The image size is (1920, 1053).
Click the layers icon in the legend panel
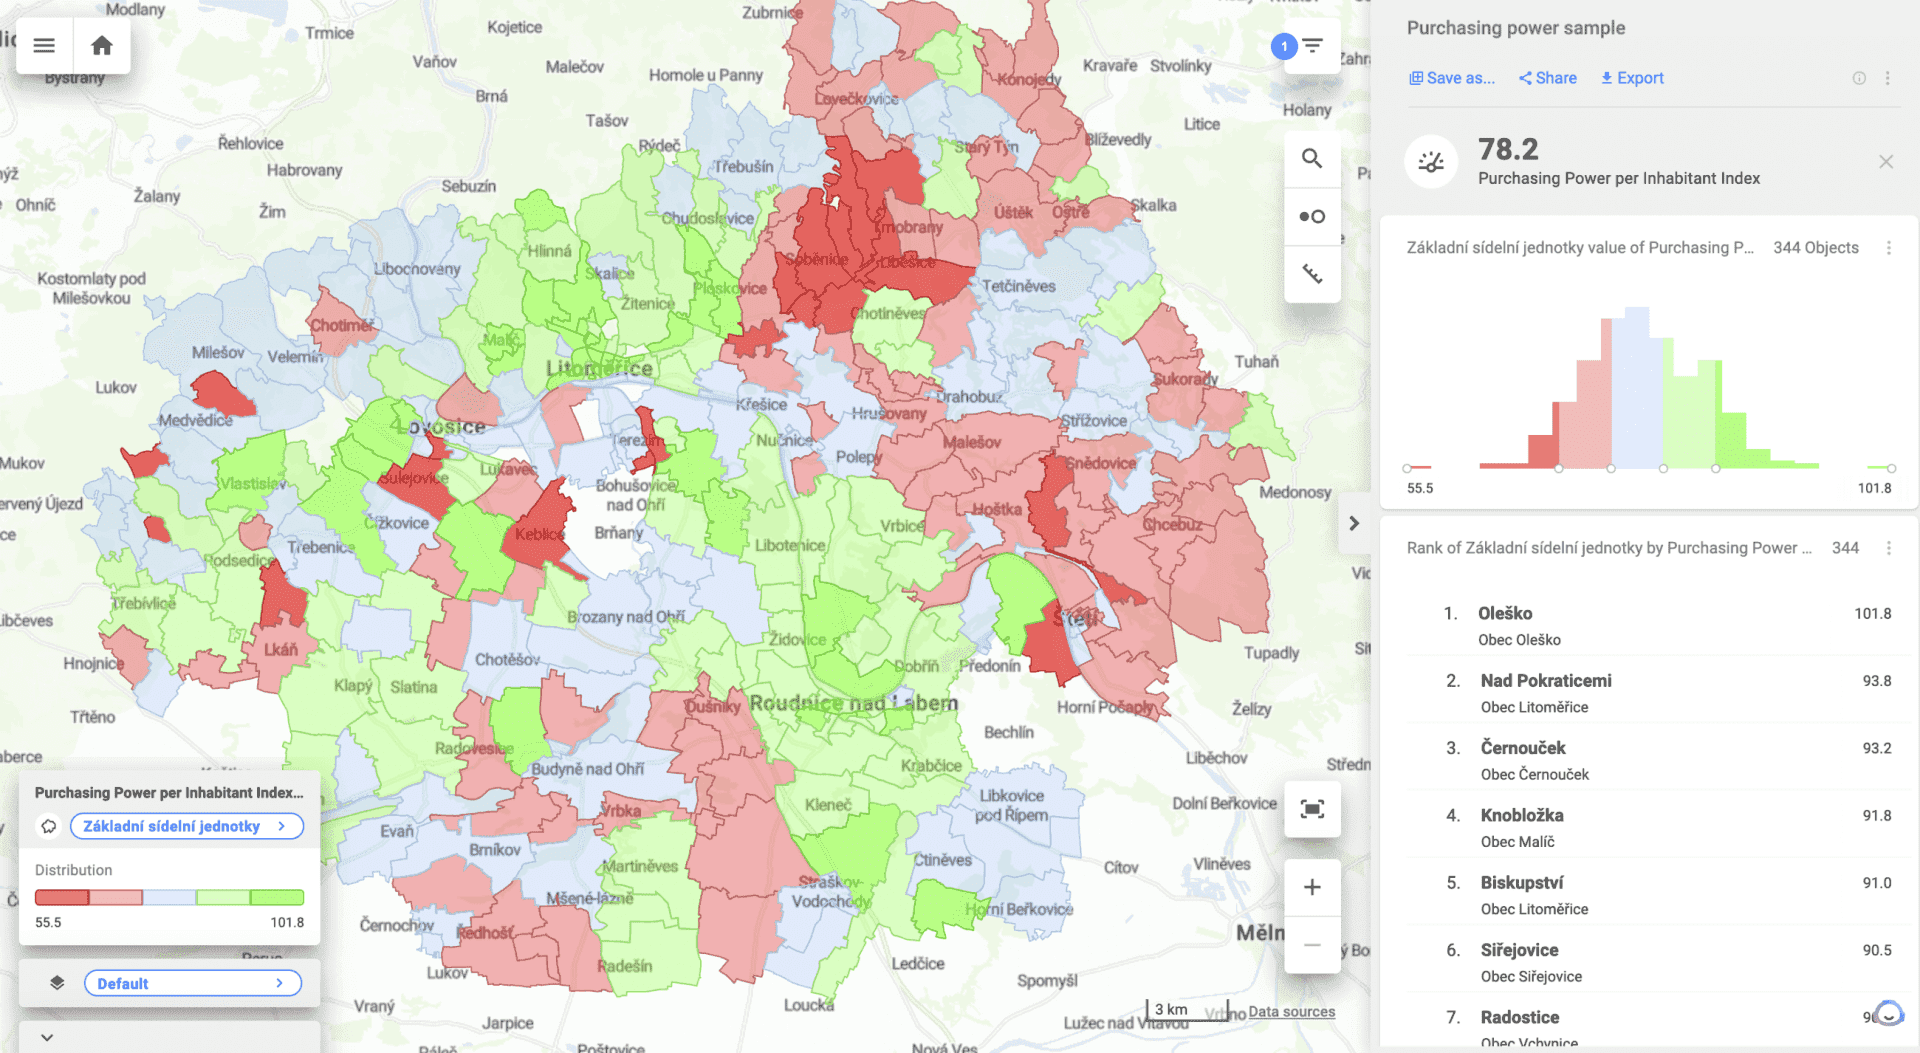point(56,982)
